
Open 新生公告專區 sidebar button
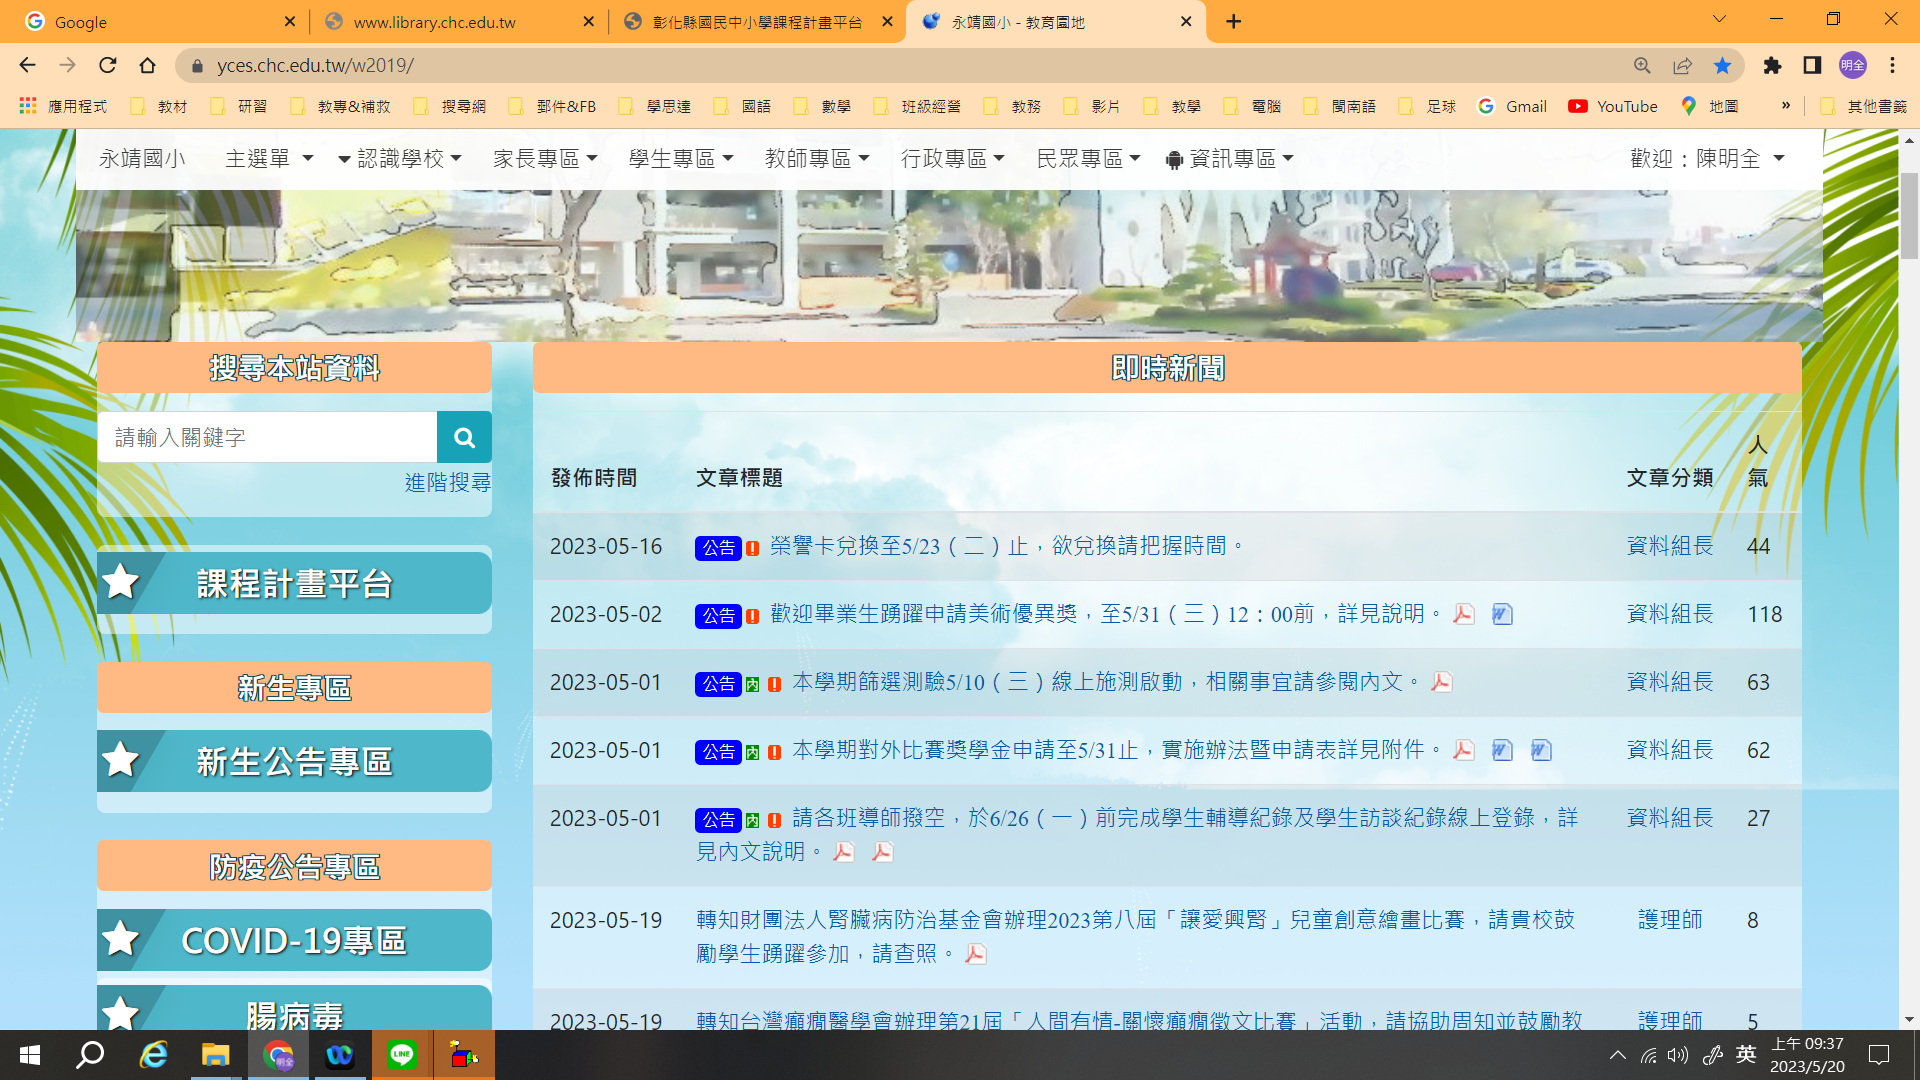[x=294, y=761]
